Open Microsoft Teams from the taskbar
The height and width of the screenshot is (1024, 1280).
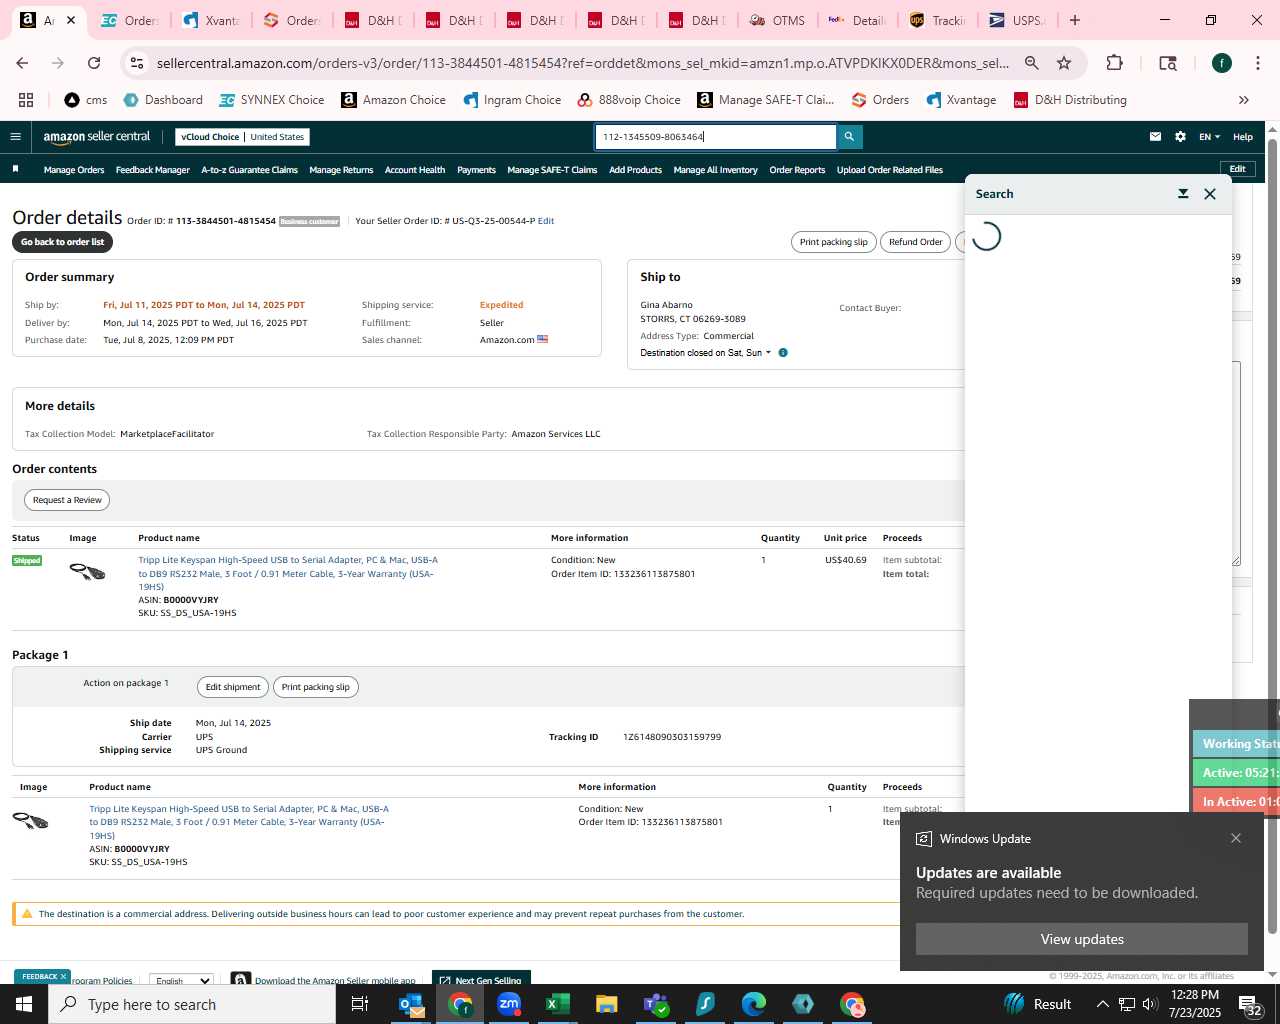point(655,1004)
